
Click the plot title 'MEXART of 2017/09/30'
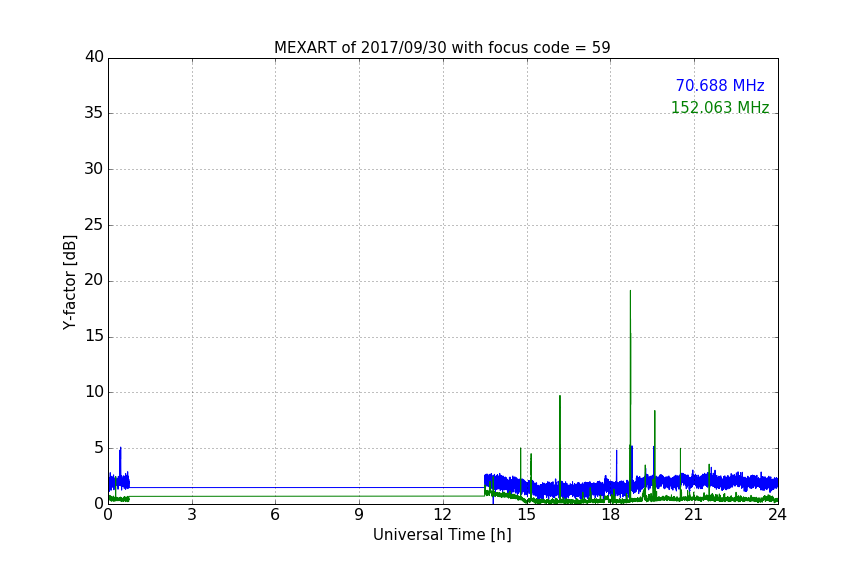(x=442, y=48)
